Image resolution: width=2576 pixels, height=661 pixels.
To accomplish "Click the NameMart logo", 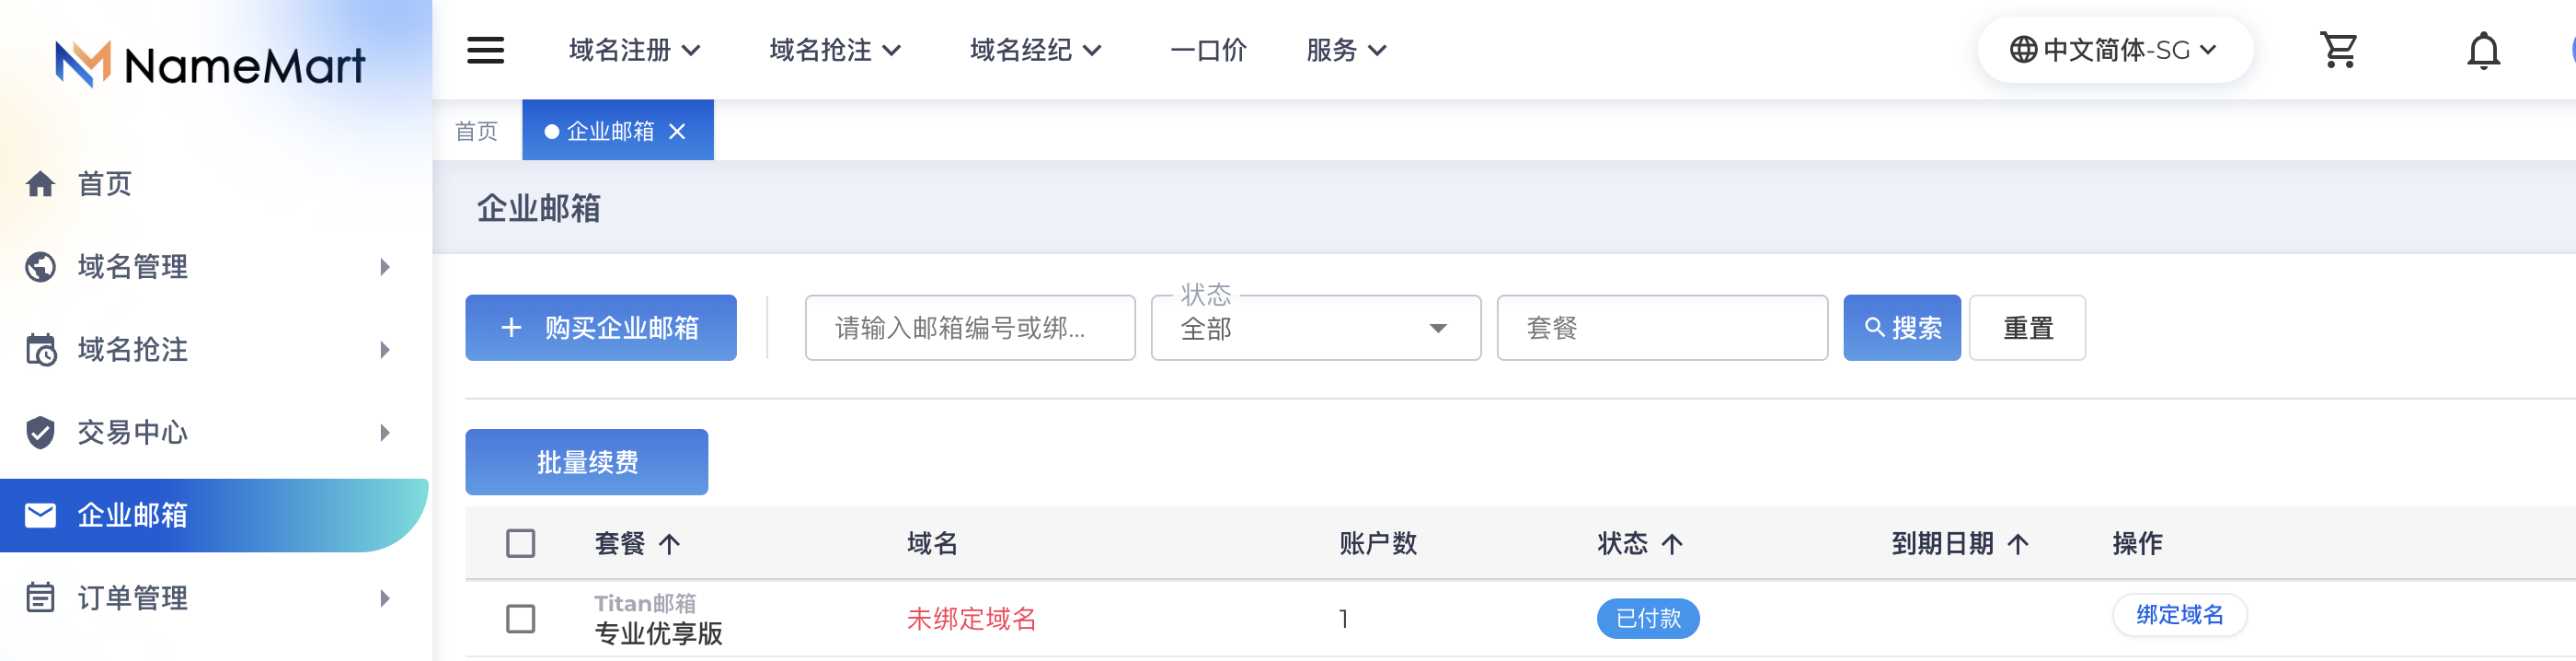I will click(210, 65).
